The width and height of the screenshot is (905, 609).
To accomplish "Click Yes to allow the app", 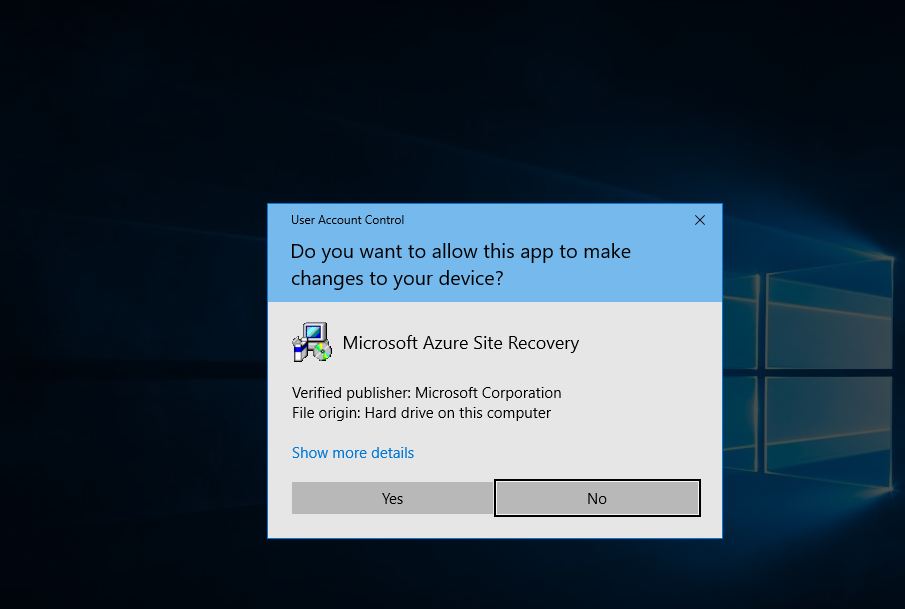I will point(392,498).
